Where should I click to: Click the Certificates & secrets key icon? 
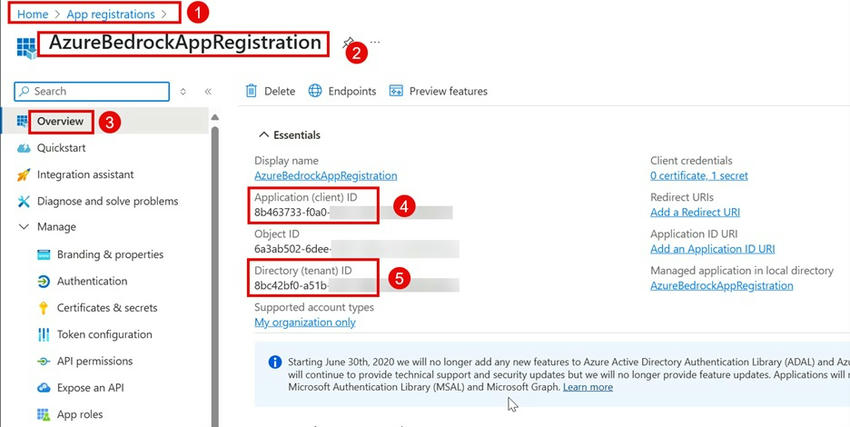(43, 308)
